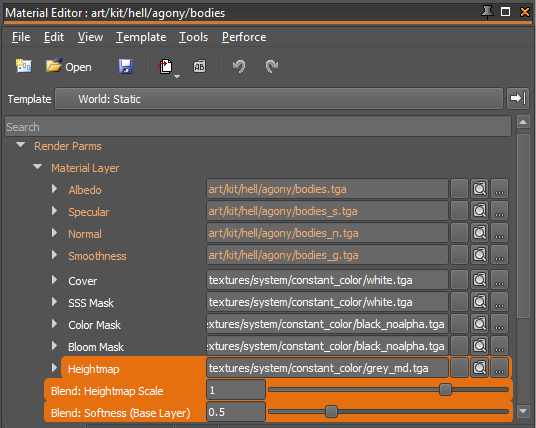Toggle the small square box in SSS Mask row
The image size is (536, 428).
click(x=459, y=302)
